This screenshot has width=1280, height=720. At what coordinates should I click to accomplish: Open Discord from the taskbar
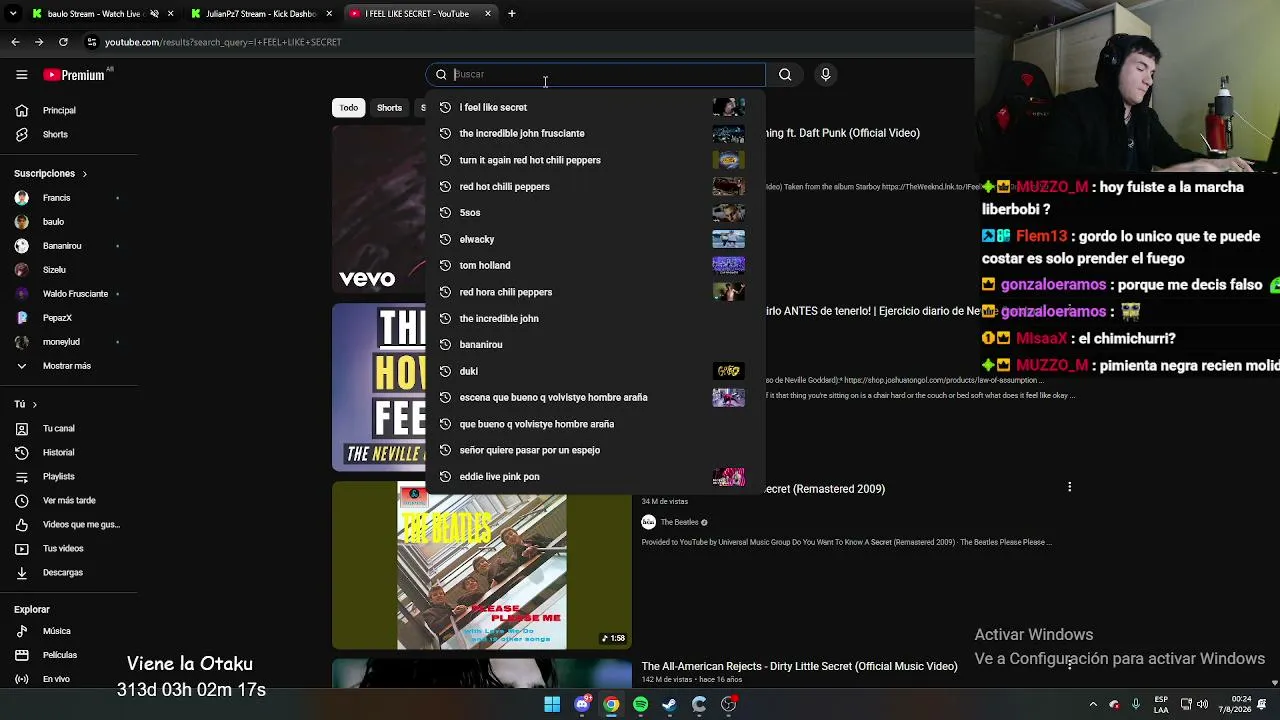pos(582,704)
